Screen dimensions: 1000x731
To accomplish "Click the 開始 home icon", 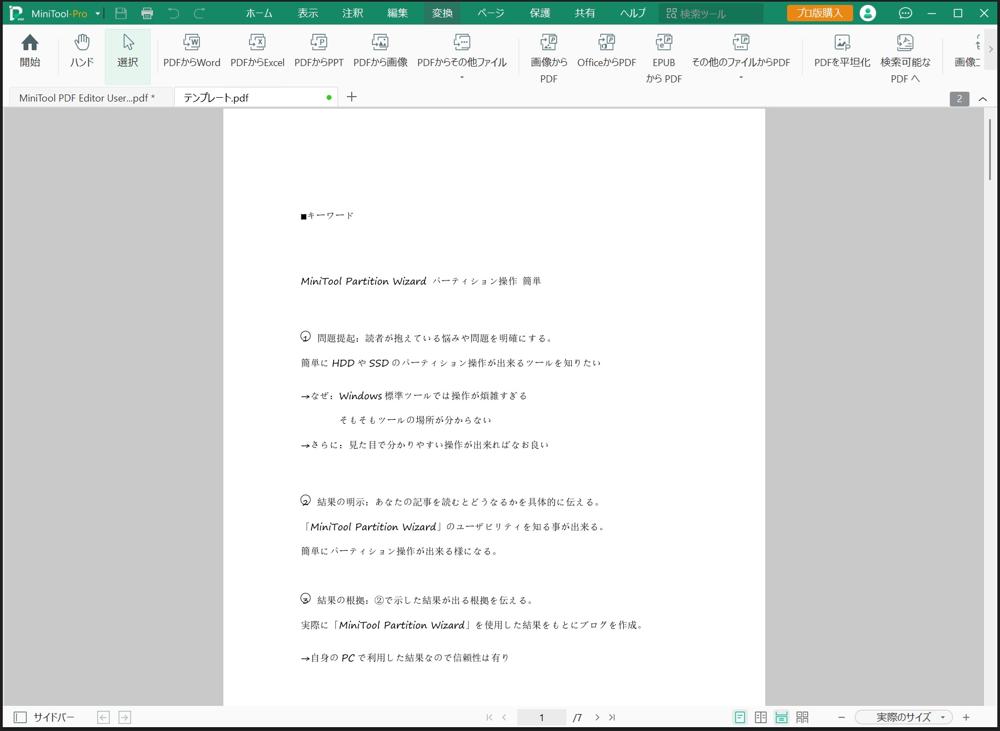I will pos(30,51).
